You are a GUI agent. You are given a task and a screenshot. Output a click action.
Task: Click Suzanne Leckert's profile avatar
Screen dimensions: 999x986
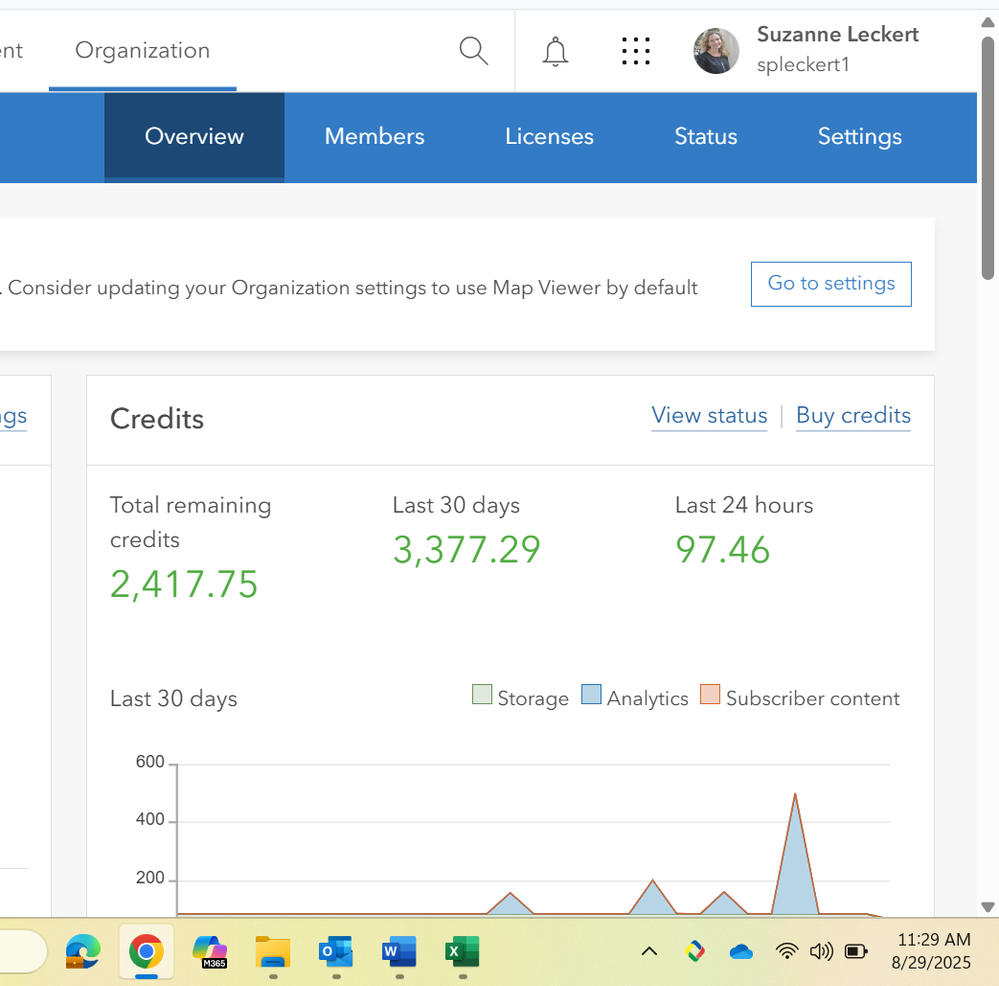715,51
